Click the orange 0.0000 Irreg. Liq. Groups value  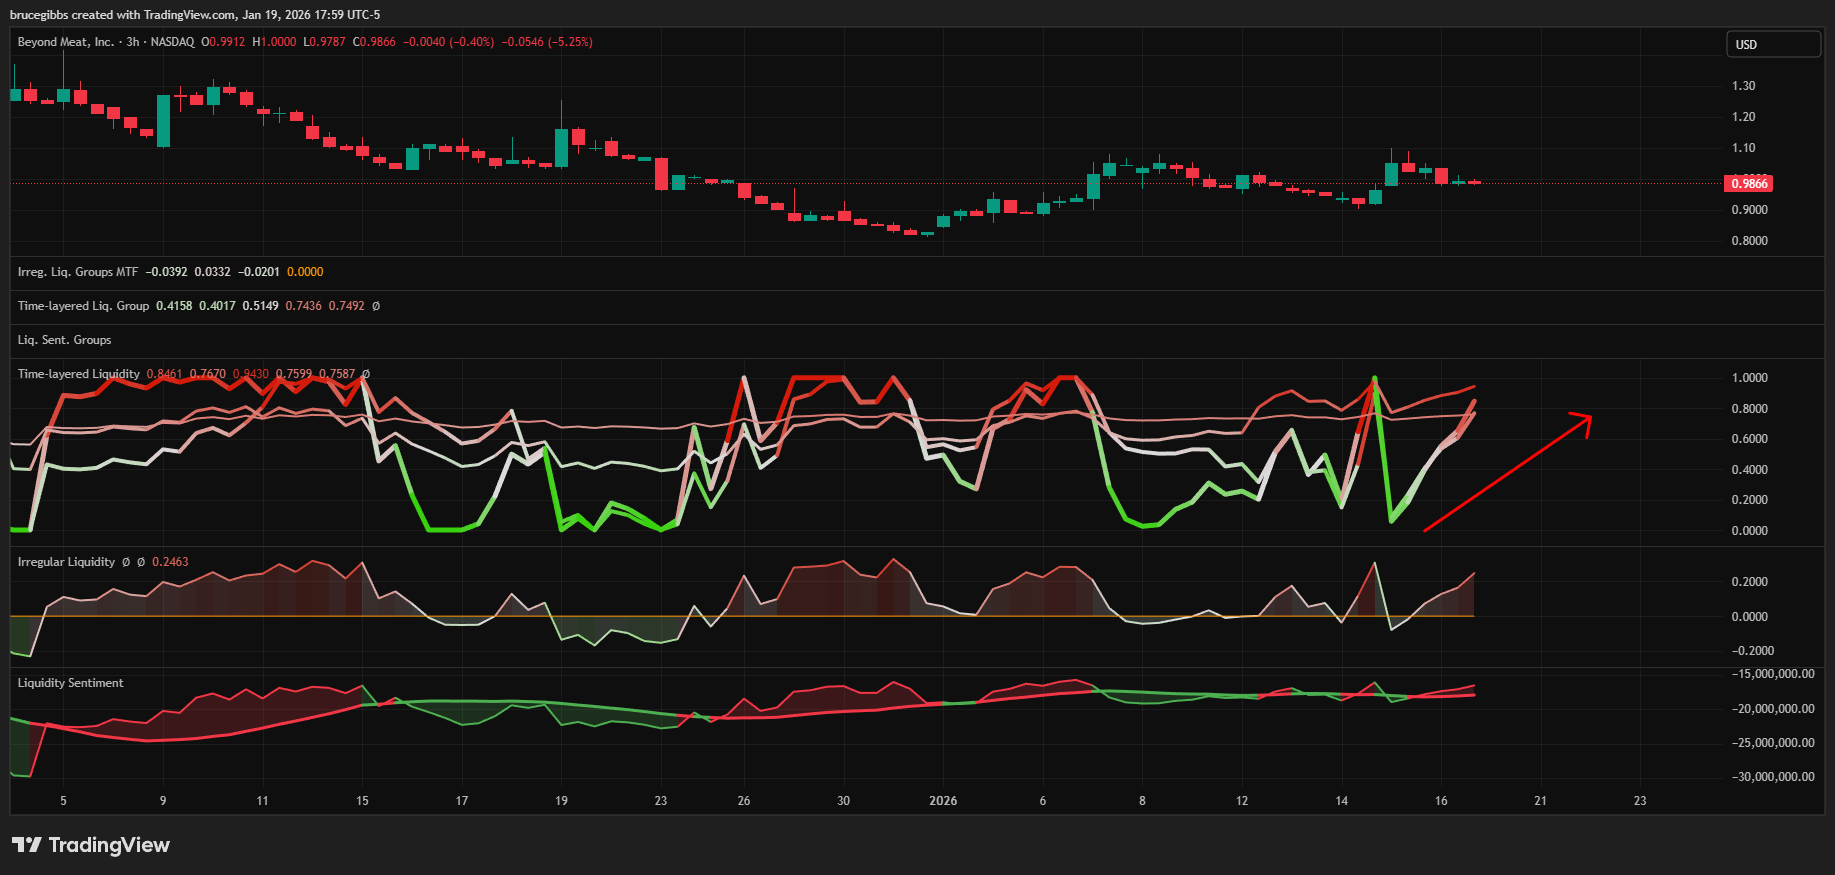tap(305, 272)
